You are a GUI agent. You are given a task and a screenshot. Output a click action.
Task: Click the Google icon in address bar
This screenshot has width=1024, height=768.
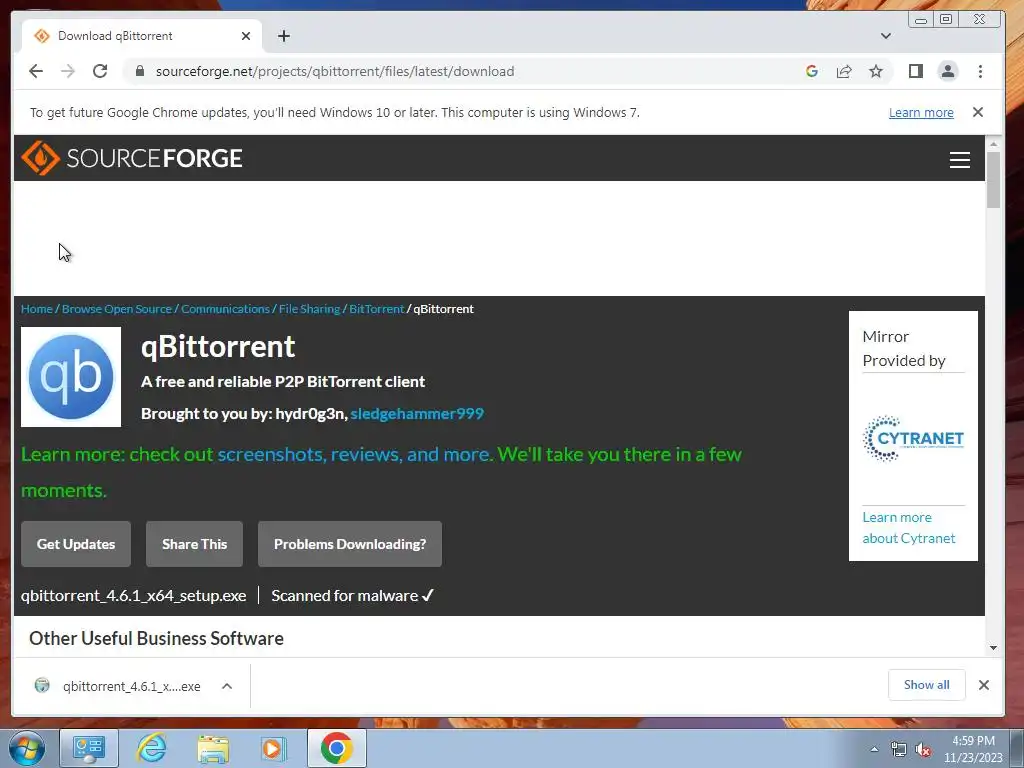point(812,71)
